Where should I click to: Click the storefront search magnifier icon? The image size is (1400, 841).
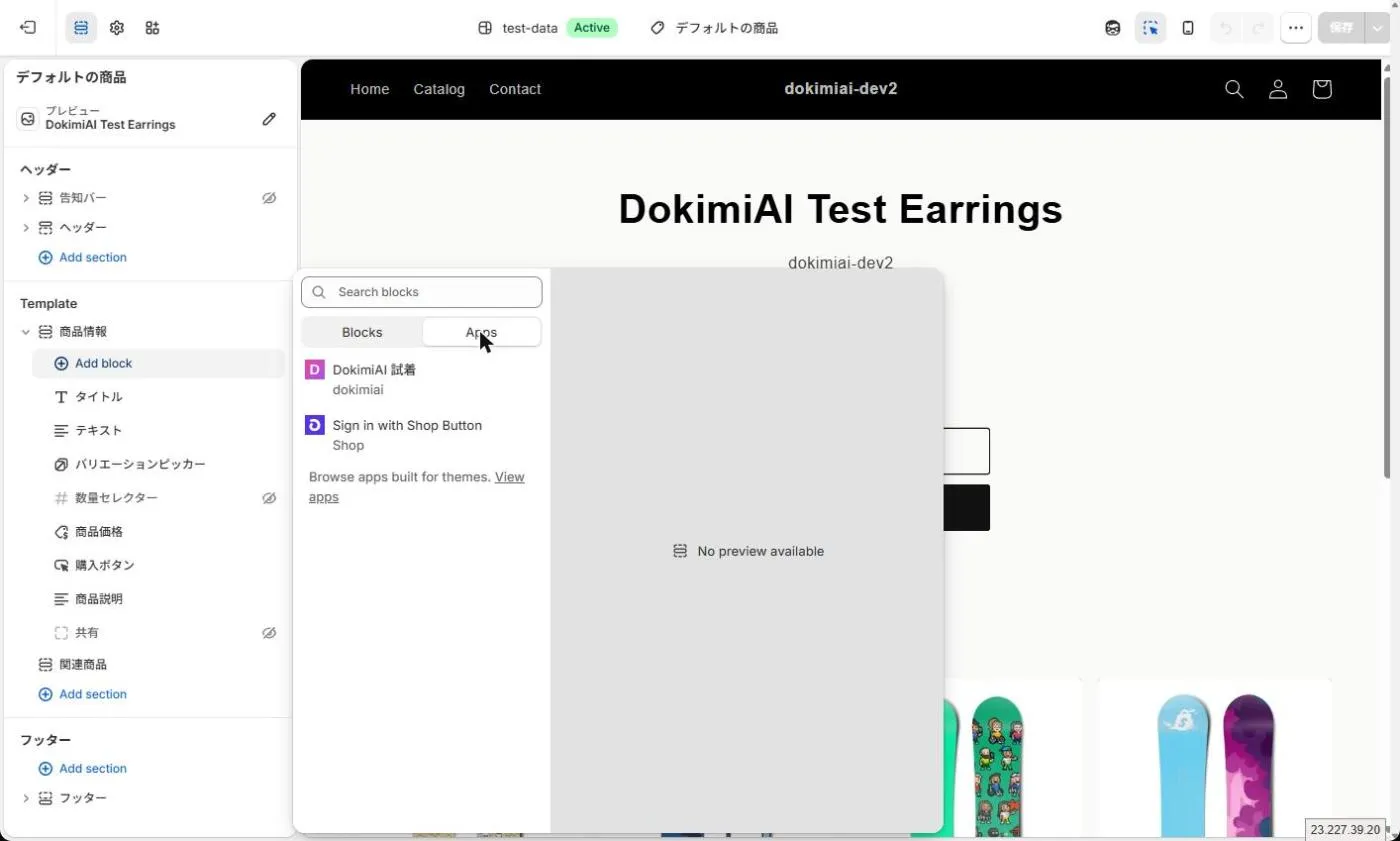point(1234,89)
